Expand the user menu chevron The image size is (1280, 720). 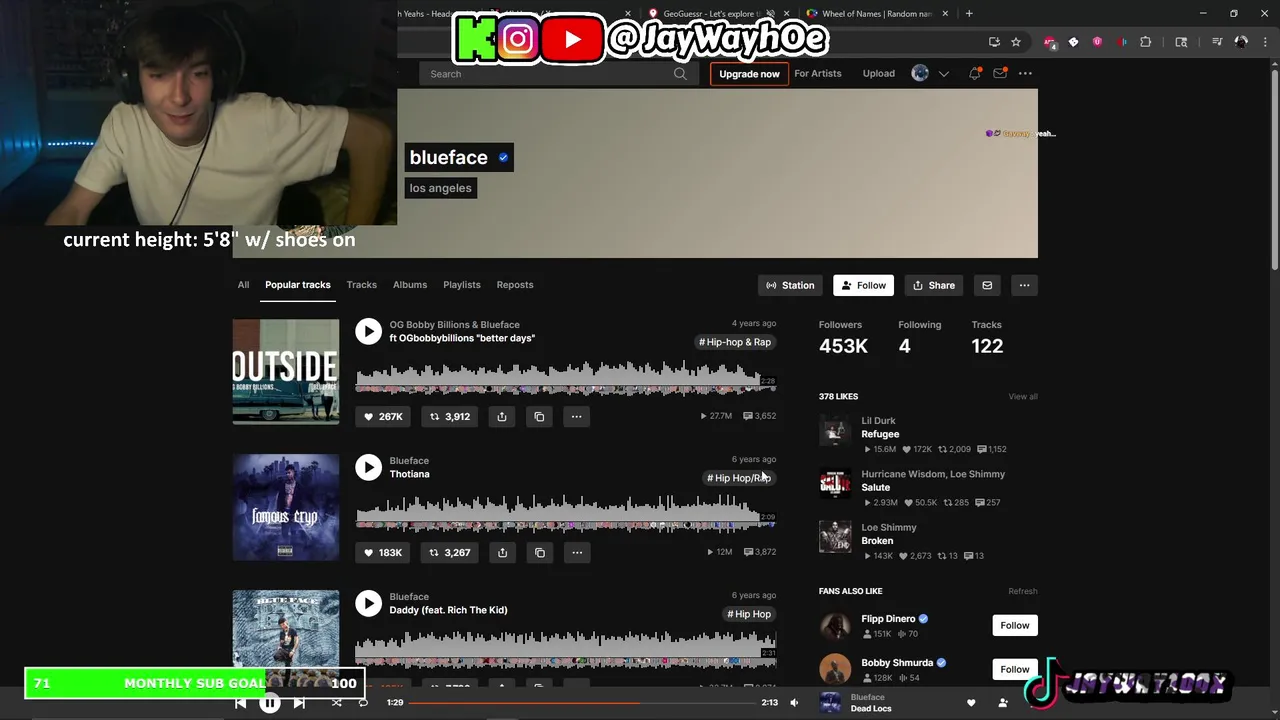tap(943, 74)
